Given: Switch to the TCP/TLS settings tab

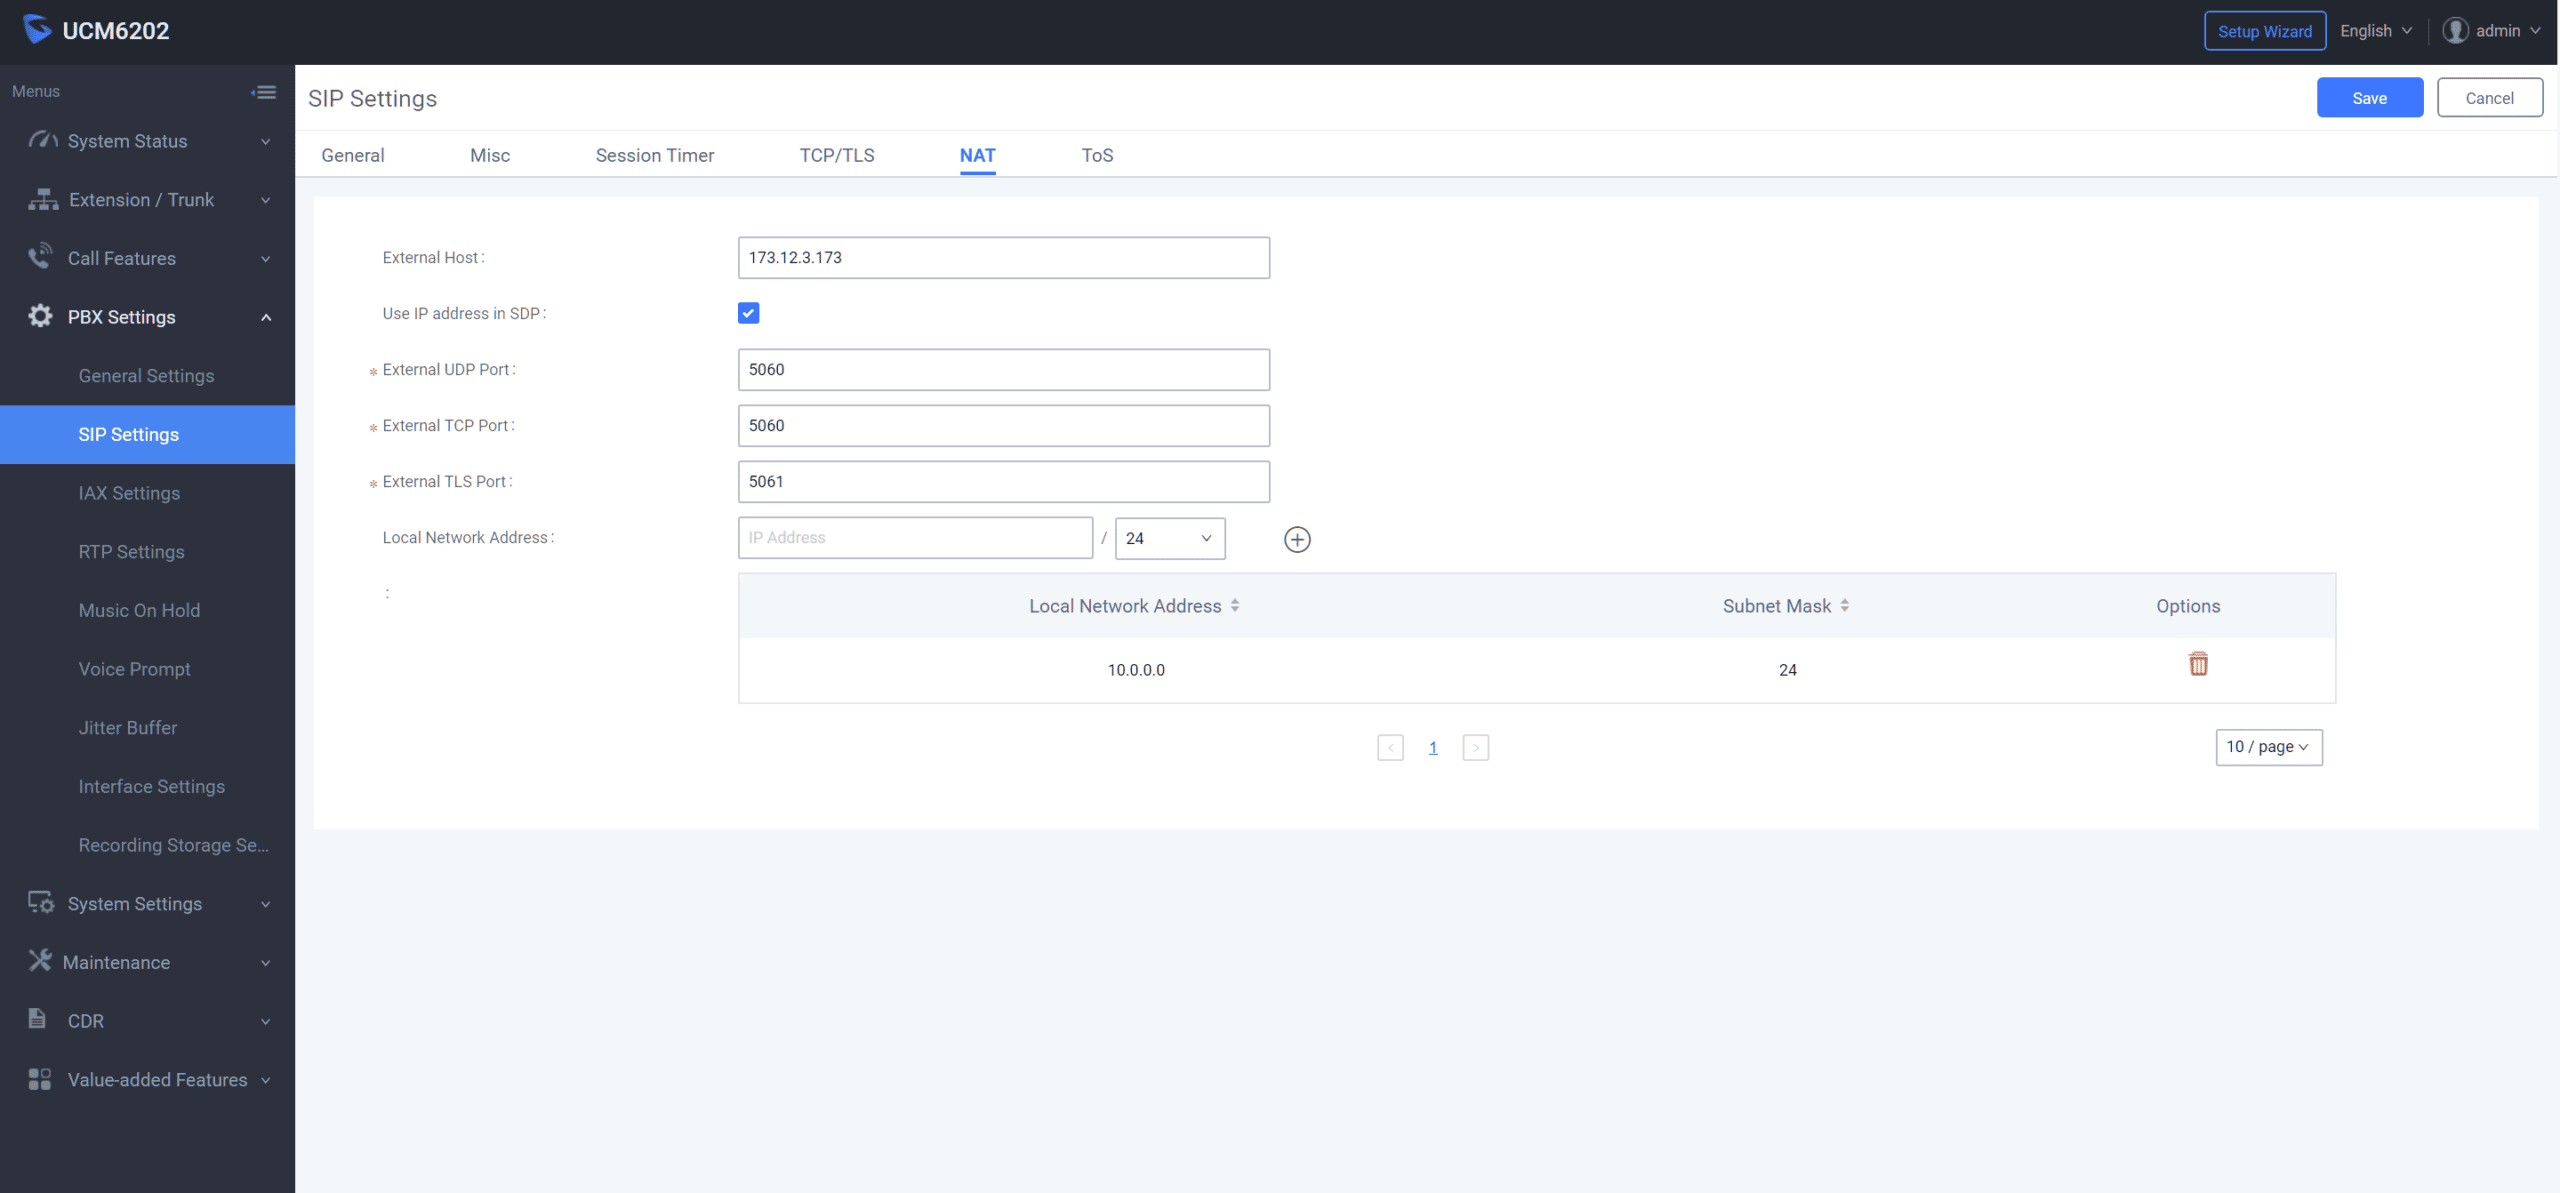Looking at the screenshot, I should (836, 153).
